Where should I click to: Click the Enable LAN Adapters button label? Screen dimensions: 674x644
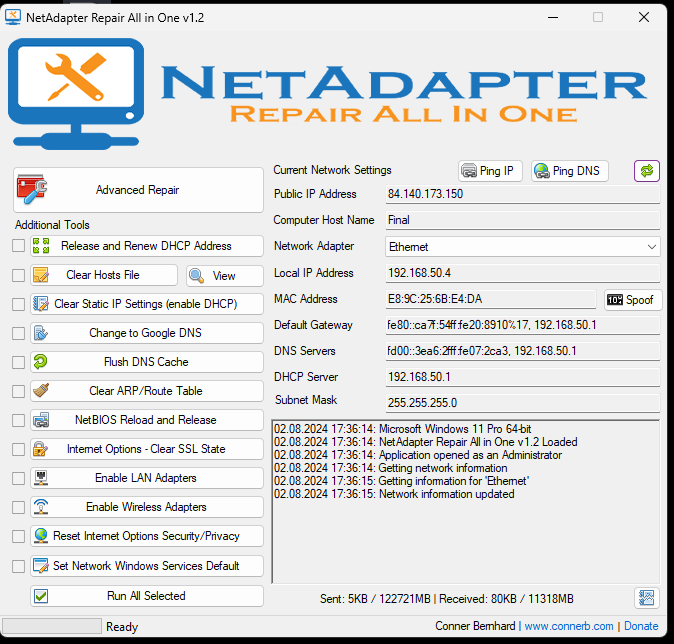tap(146, 478)
